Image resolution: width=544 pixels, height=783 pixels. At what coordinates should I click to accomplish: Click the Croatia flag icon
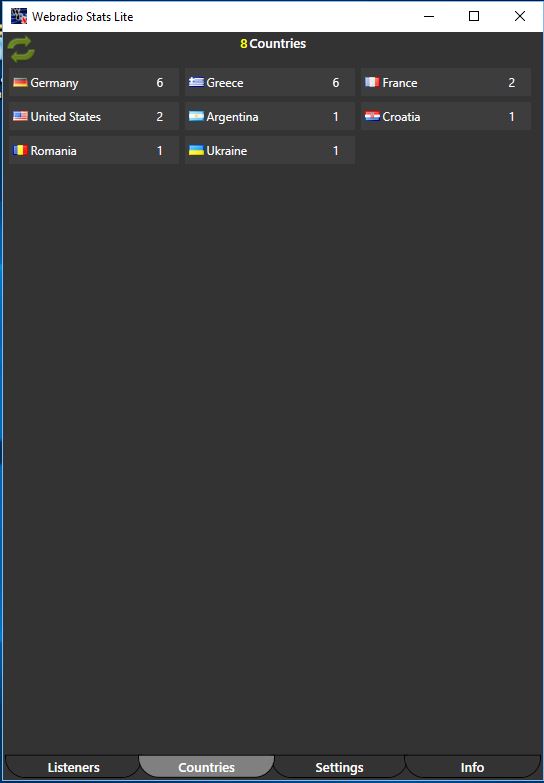click(372, 116)
